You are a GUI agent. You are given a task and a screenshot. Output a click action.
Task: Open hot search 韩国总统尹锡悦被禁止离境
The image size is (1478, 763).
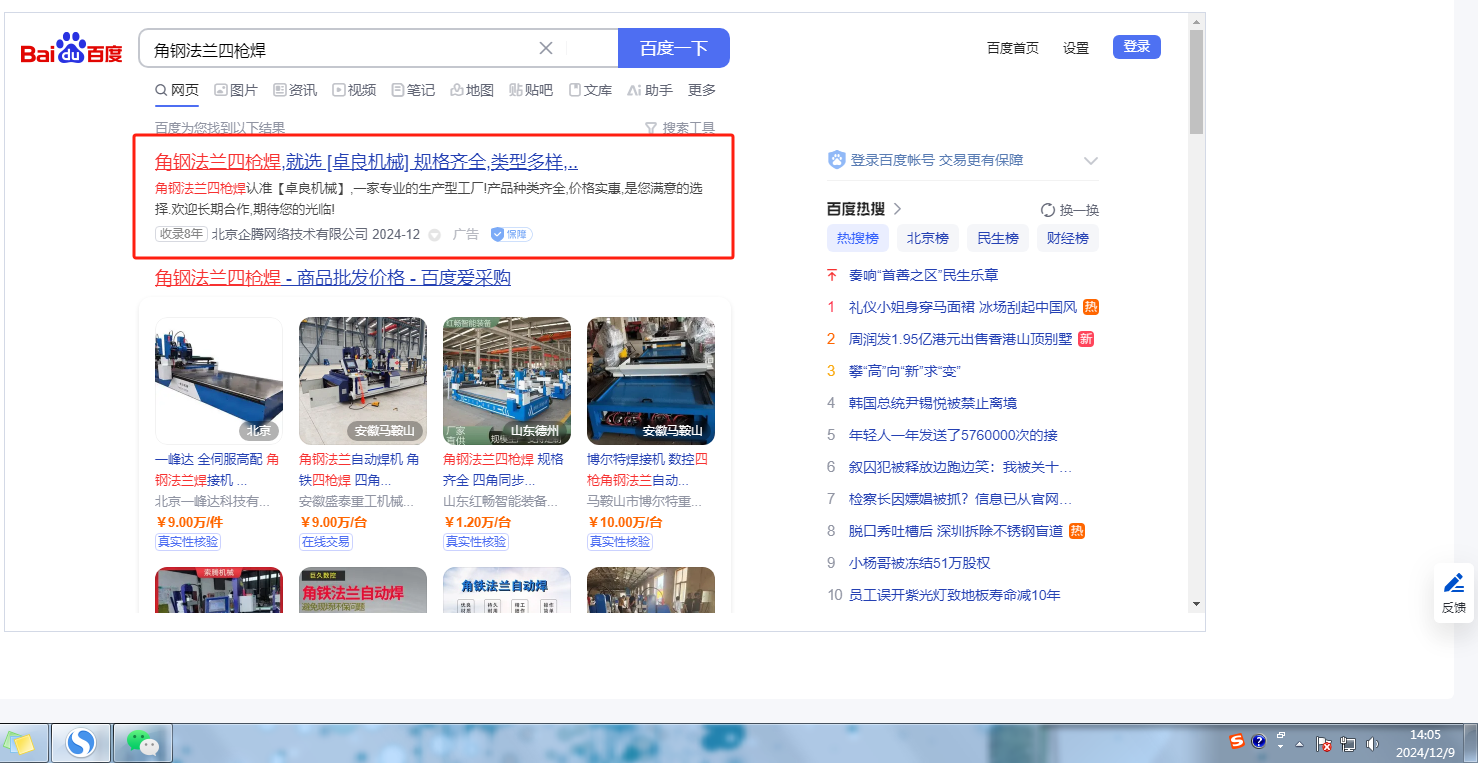point(933,403)
